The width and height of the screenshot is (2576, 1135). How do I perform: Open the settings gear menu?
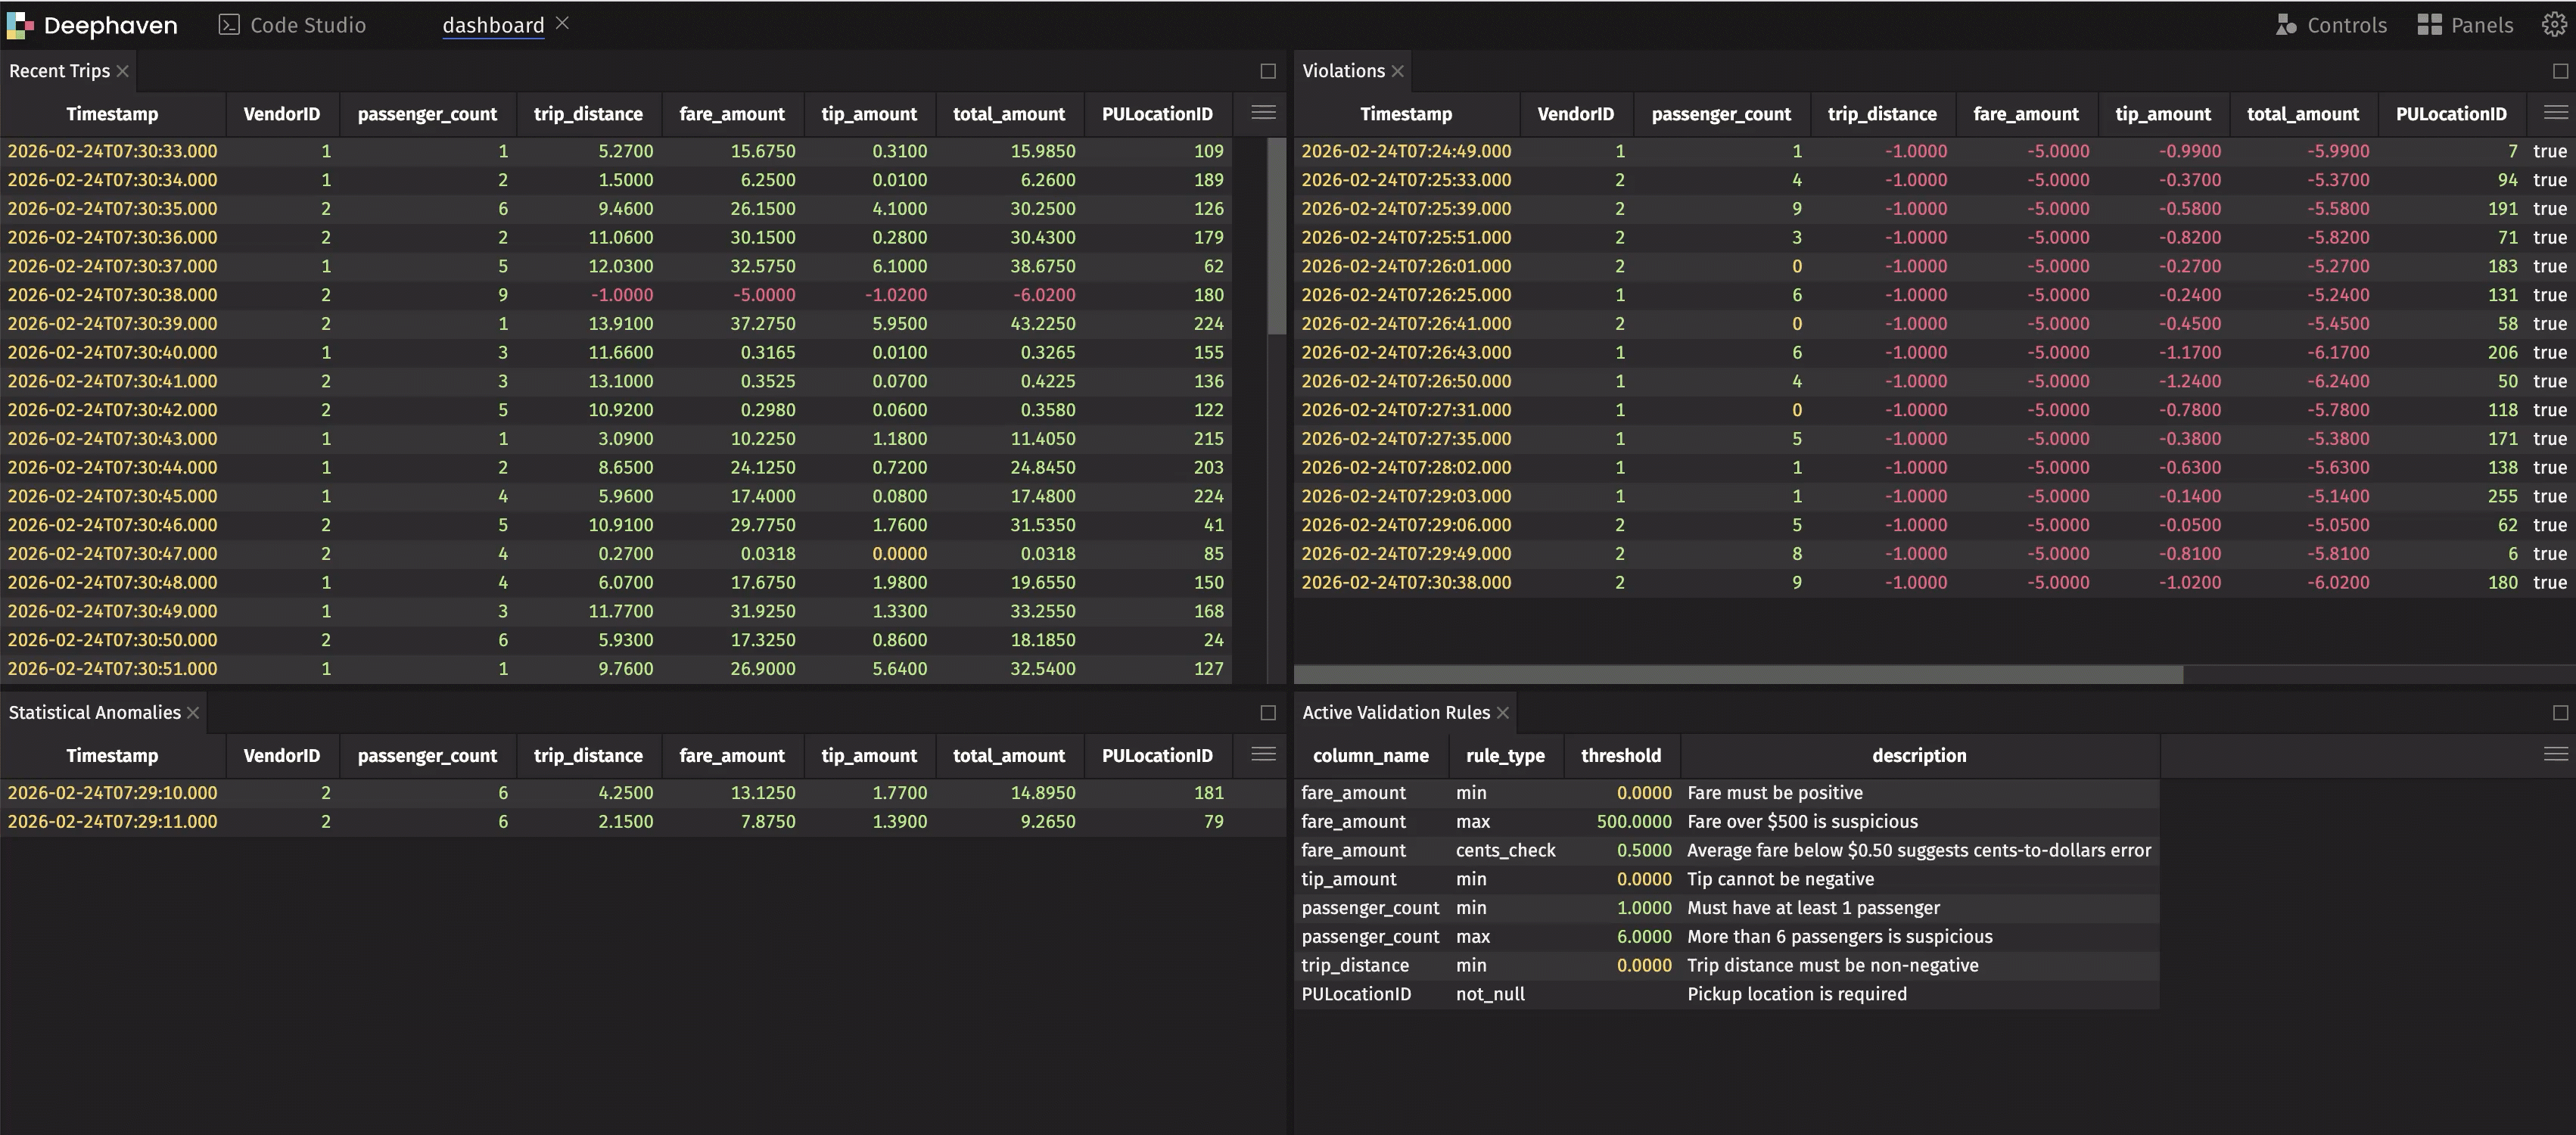[x=2553, y=25]
